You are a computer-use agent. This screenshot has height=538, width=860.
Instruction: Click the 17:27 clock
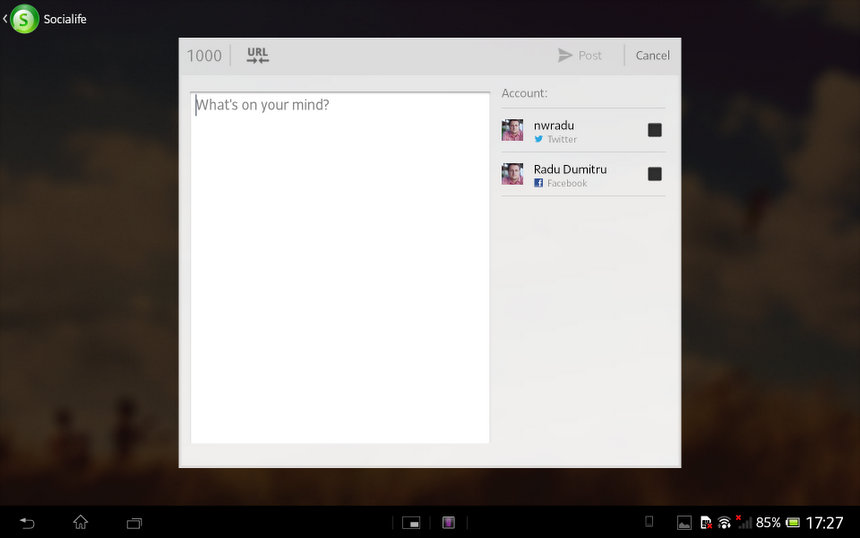824,523
